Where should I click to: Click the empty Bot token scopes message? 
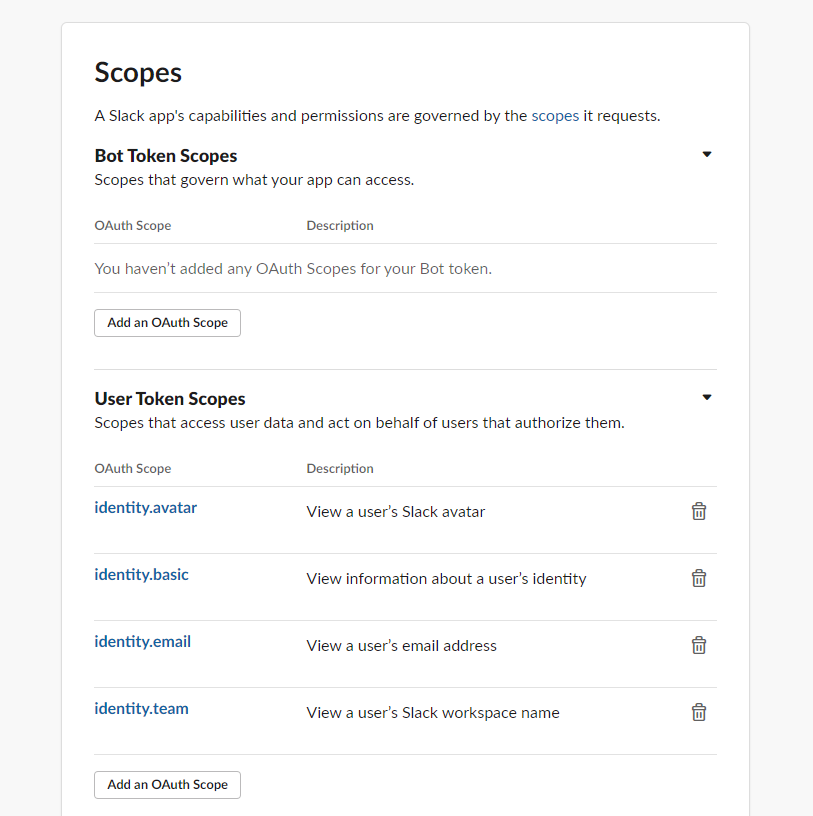293,269
